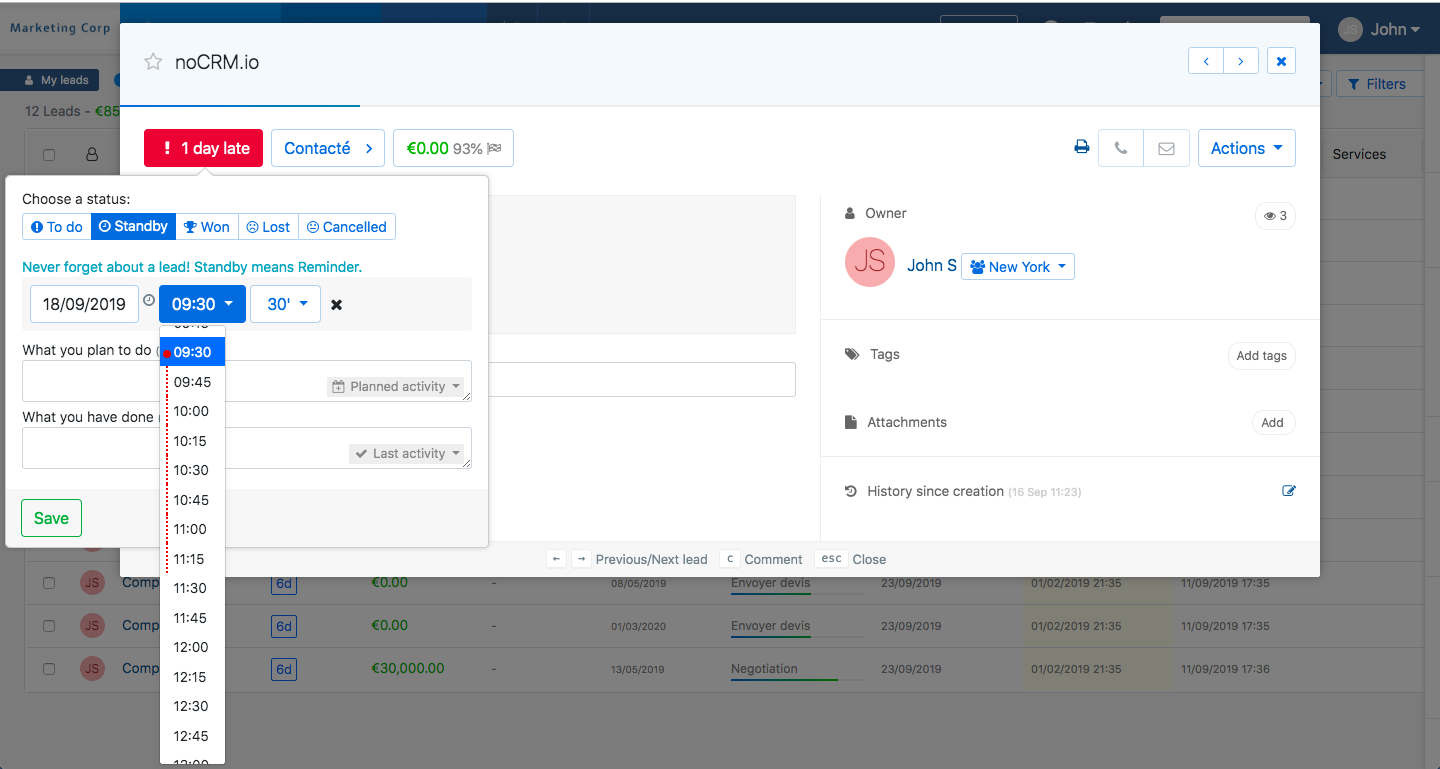Open the 30' duration dropdown

tap(285, 304)
